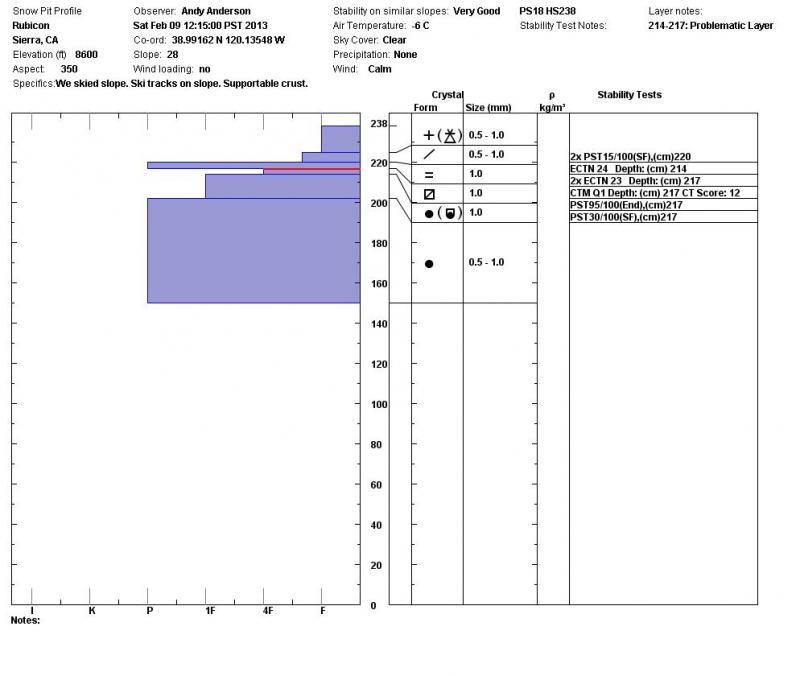Select the CTM Q1 CT Score 12 row
The width and height of the screenshot is (800, 676).
point(655,193)
